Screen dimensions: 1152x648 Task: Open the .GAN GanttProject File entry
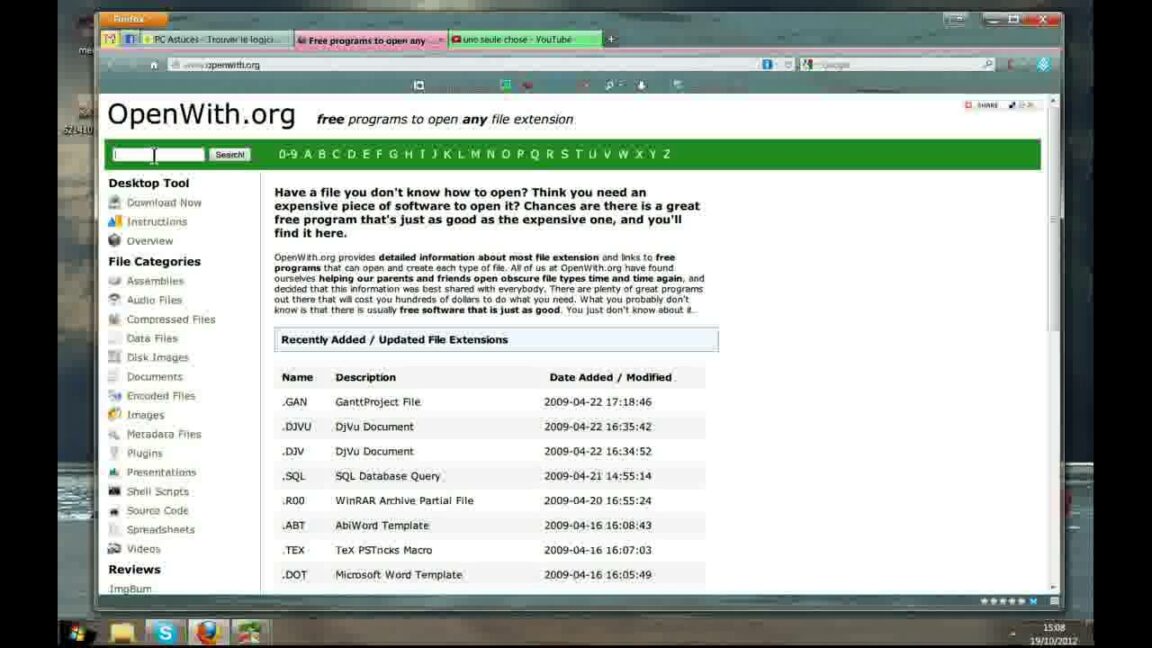pyautogui.click(x=295, y=402)
